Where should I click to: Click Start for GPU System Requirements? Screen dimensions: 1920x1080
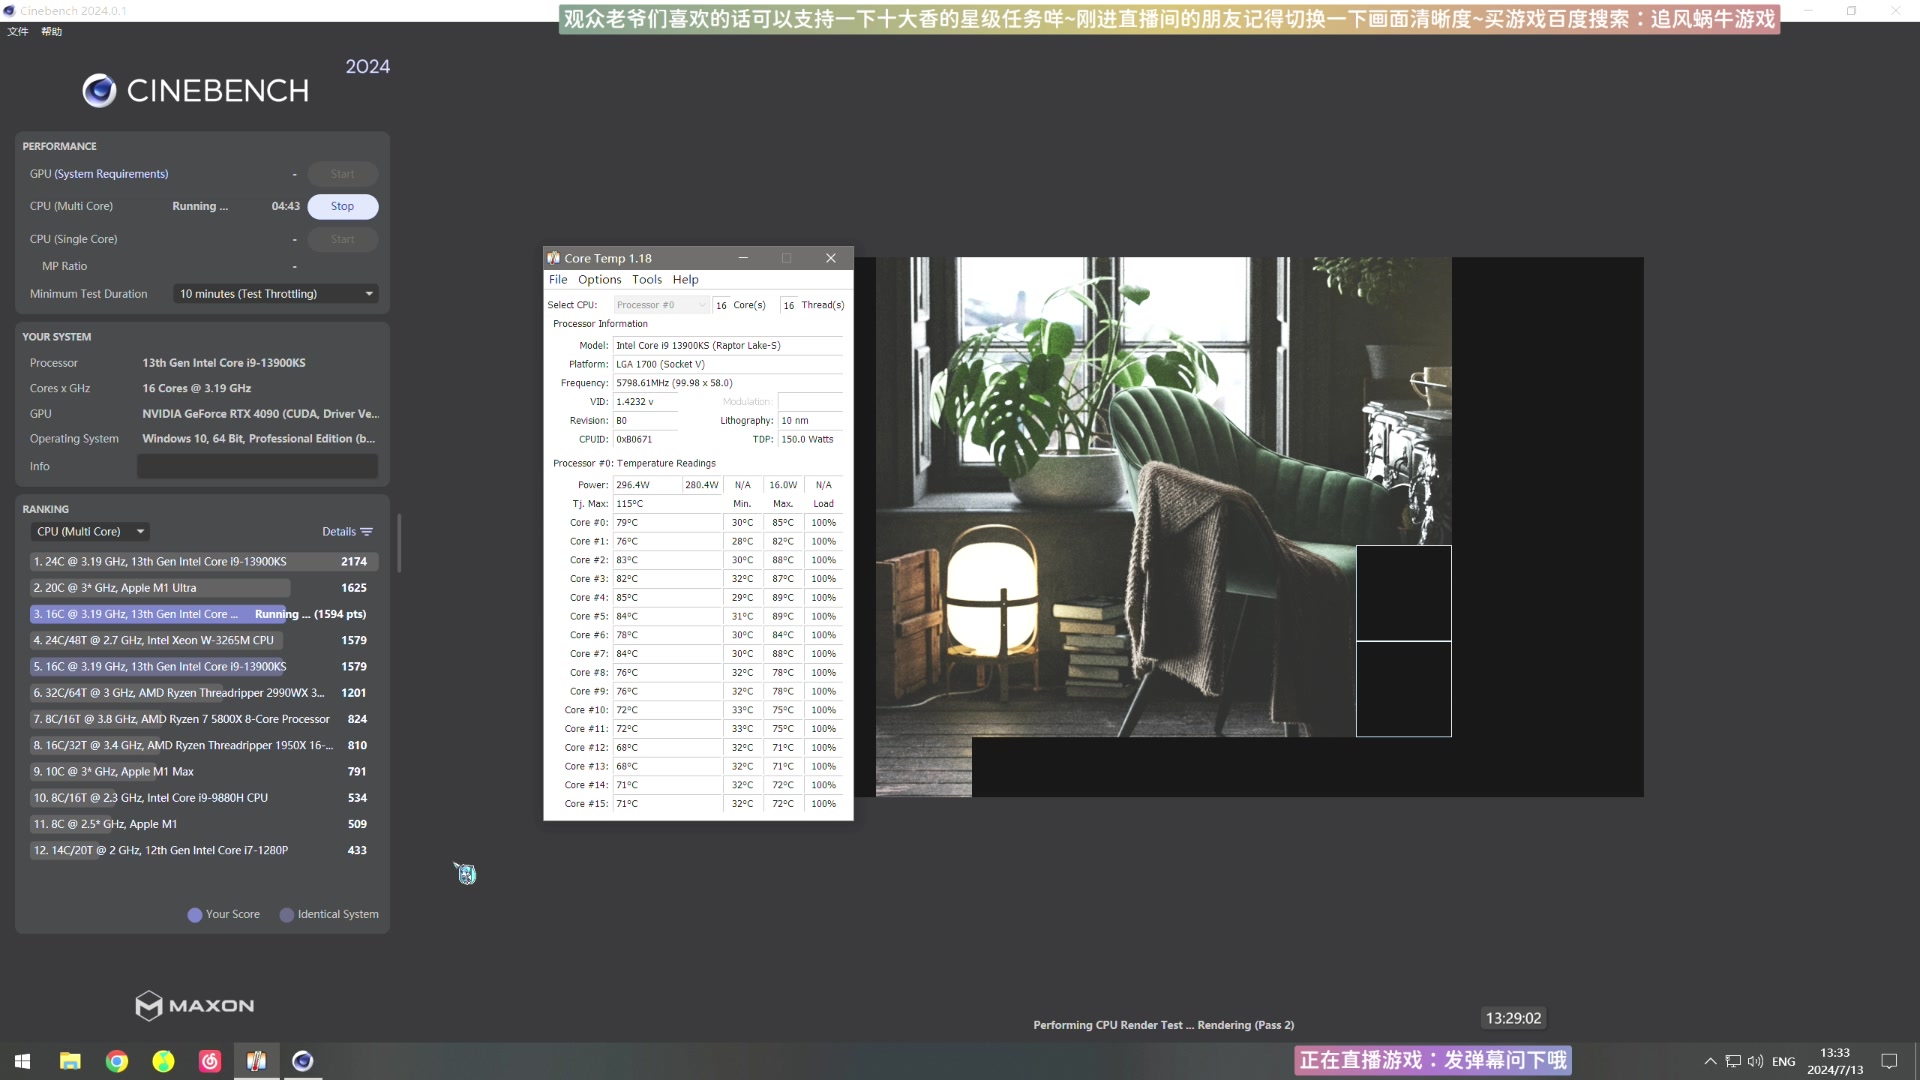pyautogui.click(x=342, y=174)
